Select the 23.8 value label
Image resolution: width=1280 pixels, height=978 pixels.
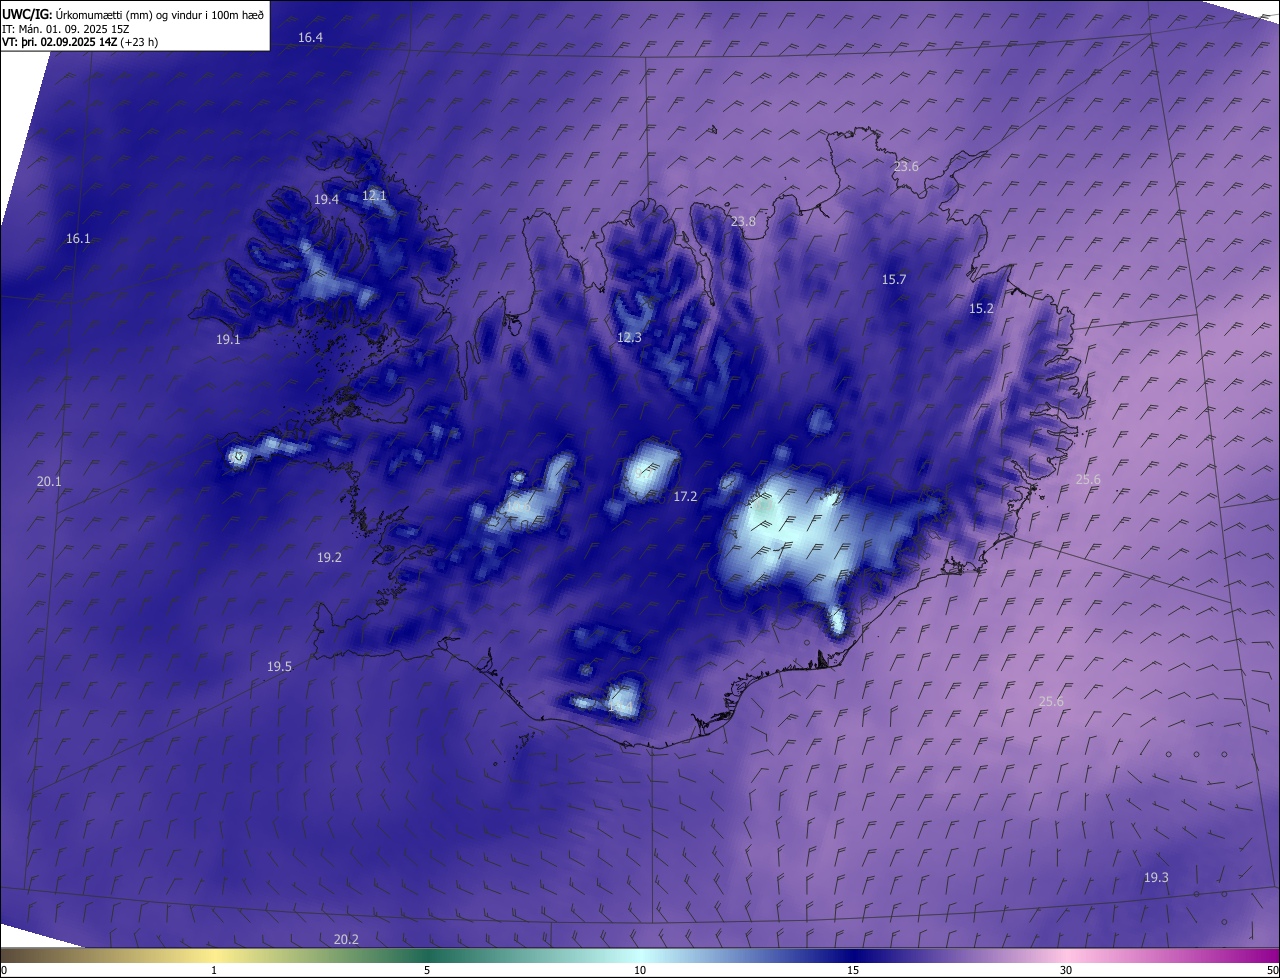(x=743, y=222)
